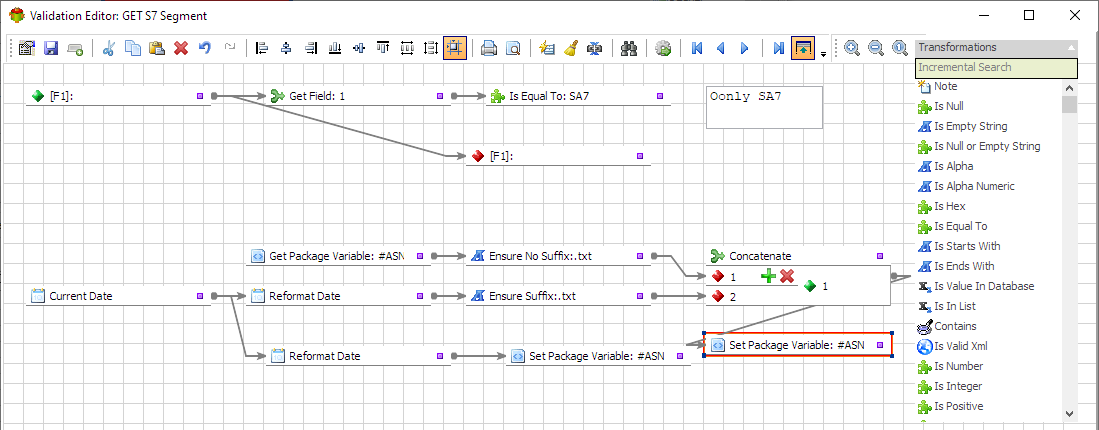Select the red [F1]: output node
The width and height of the screenshot is (1099, 430).
point(559,156)
